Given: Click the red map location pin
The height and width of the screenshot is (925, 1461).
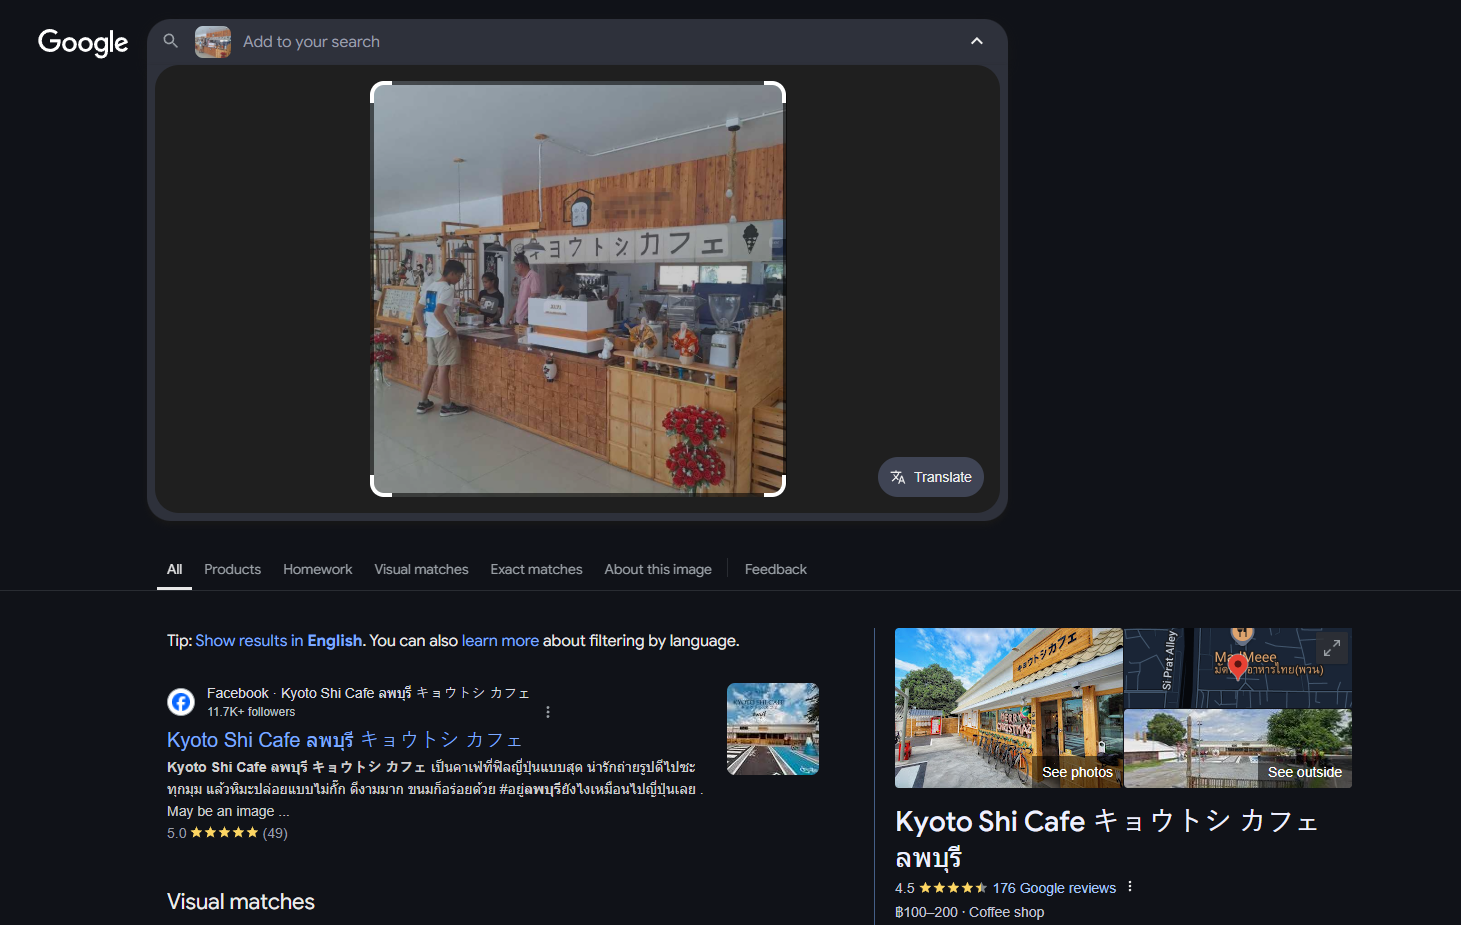Looking at the screenshot, I should tap(1238, 666).
